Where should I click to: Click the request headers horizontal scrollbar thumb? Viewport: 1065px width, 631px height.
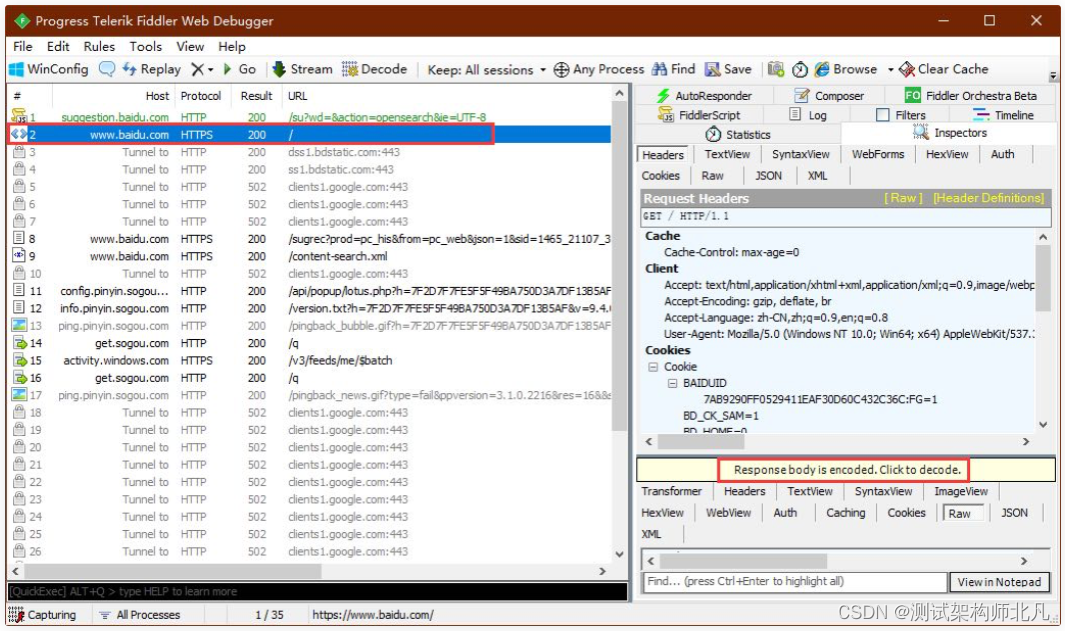click(701, 441)
